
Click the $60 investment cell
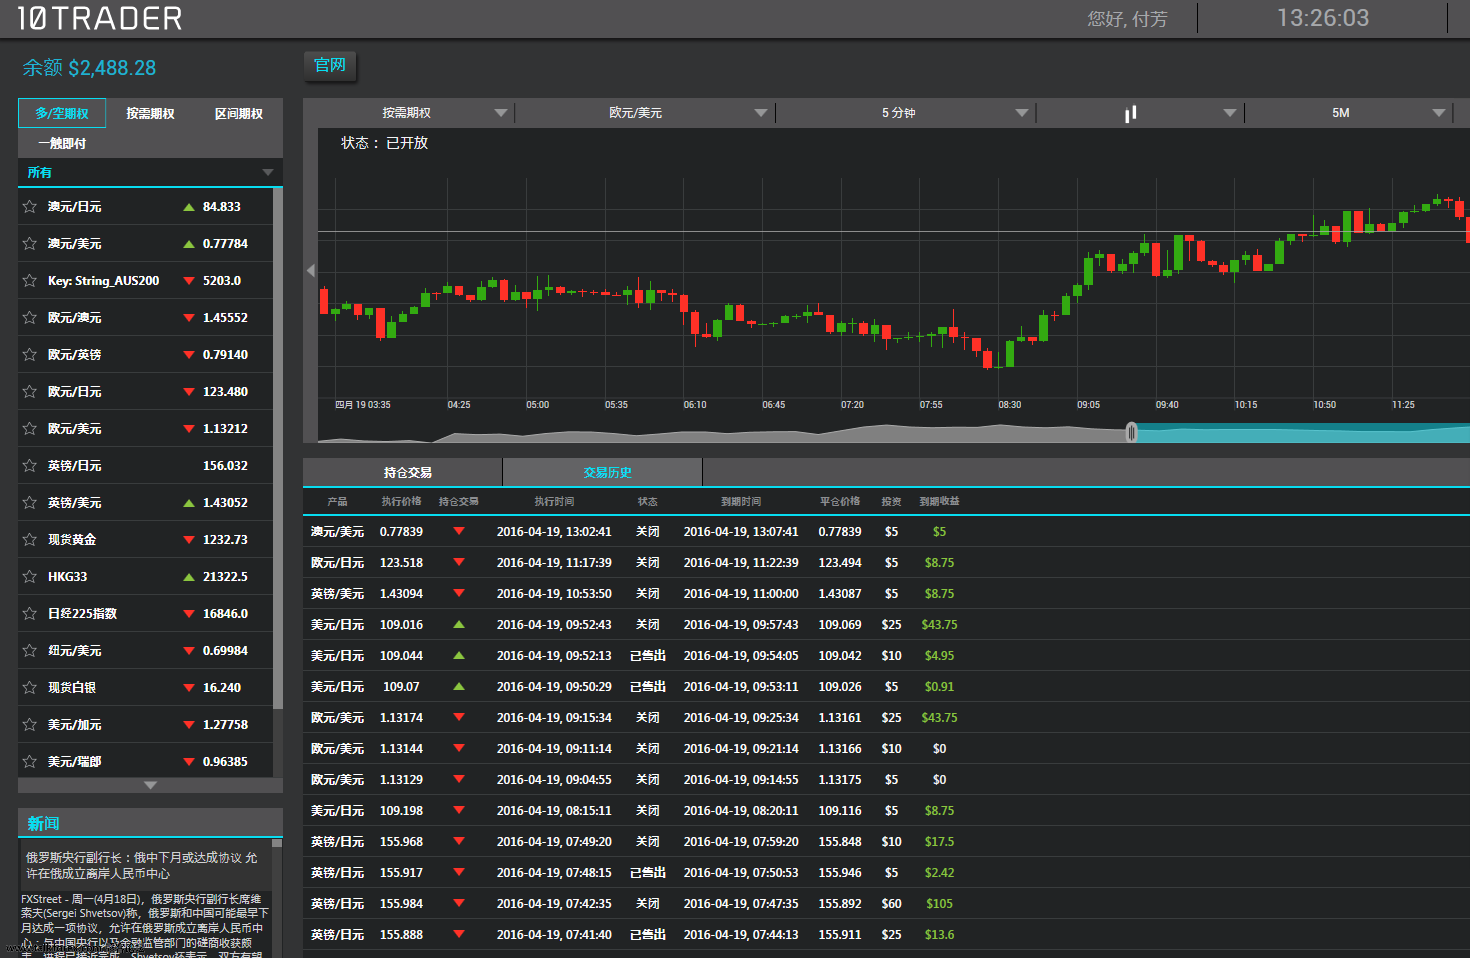(891, 904)
